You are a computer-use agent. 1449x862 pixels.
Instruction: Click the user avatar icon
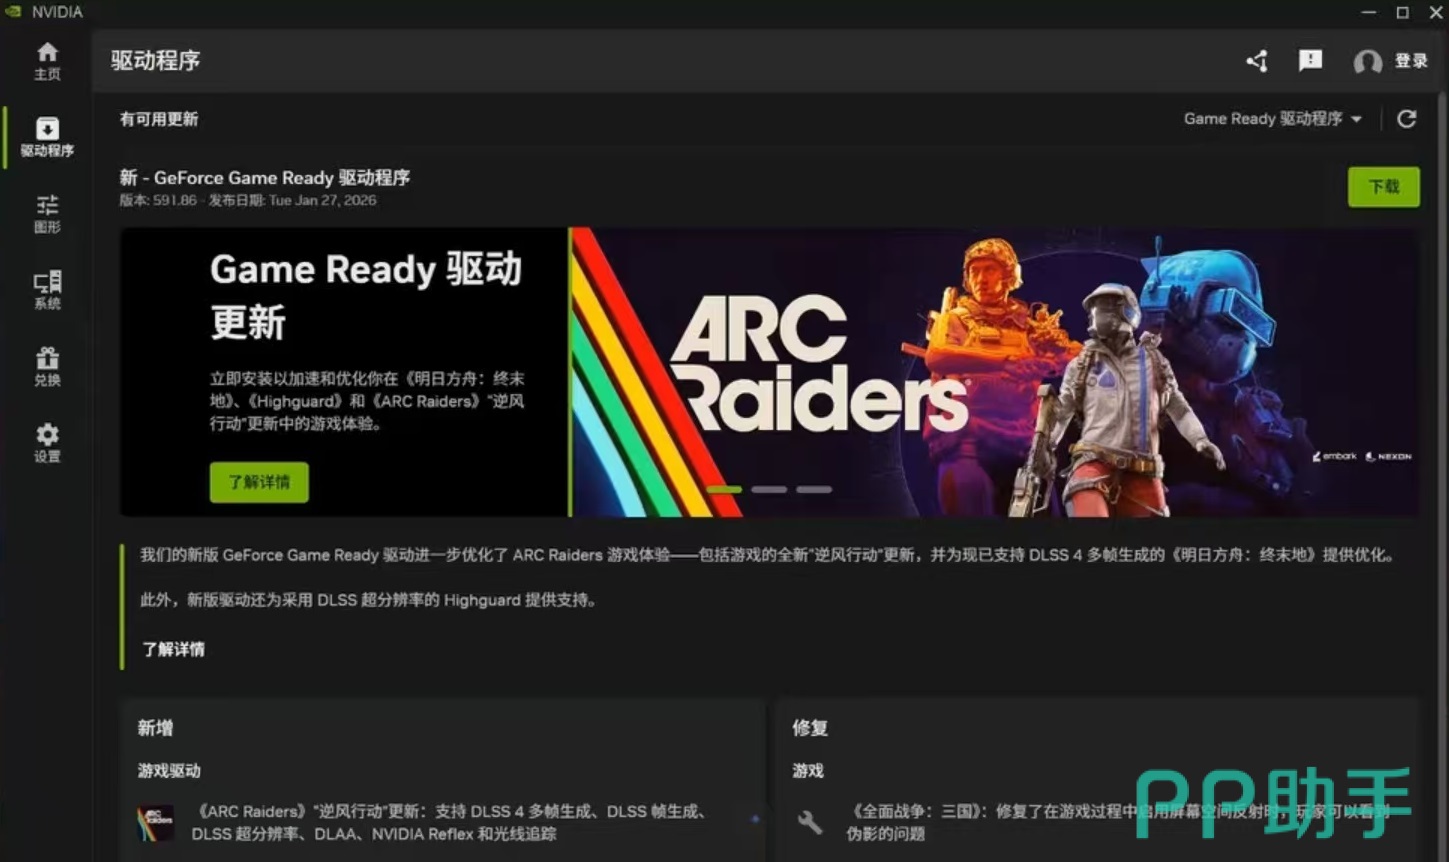pos(1367,62)
